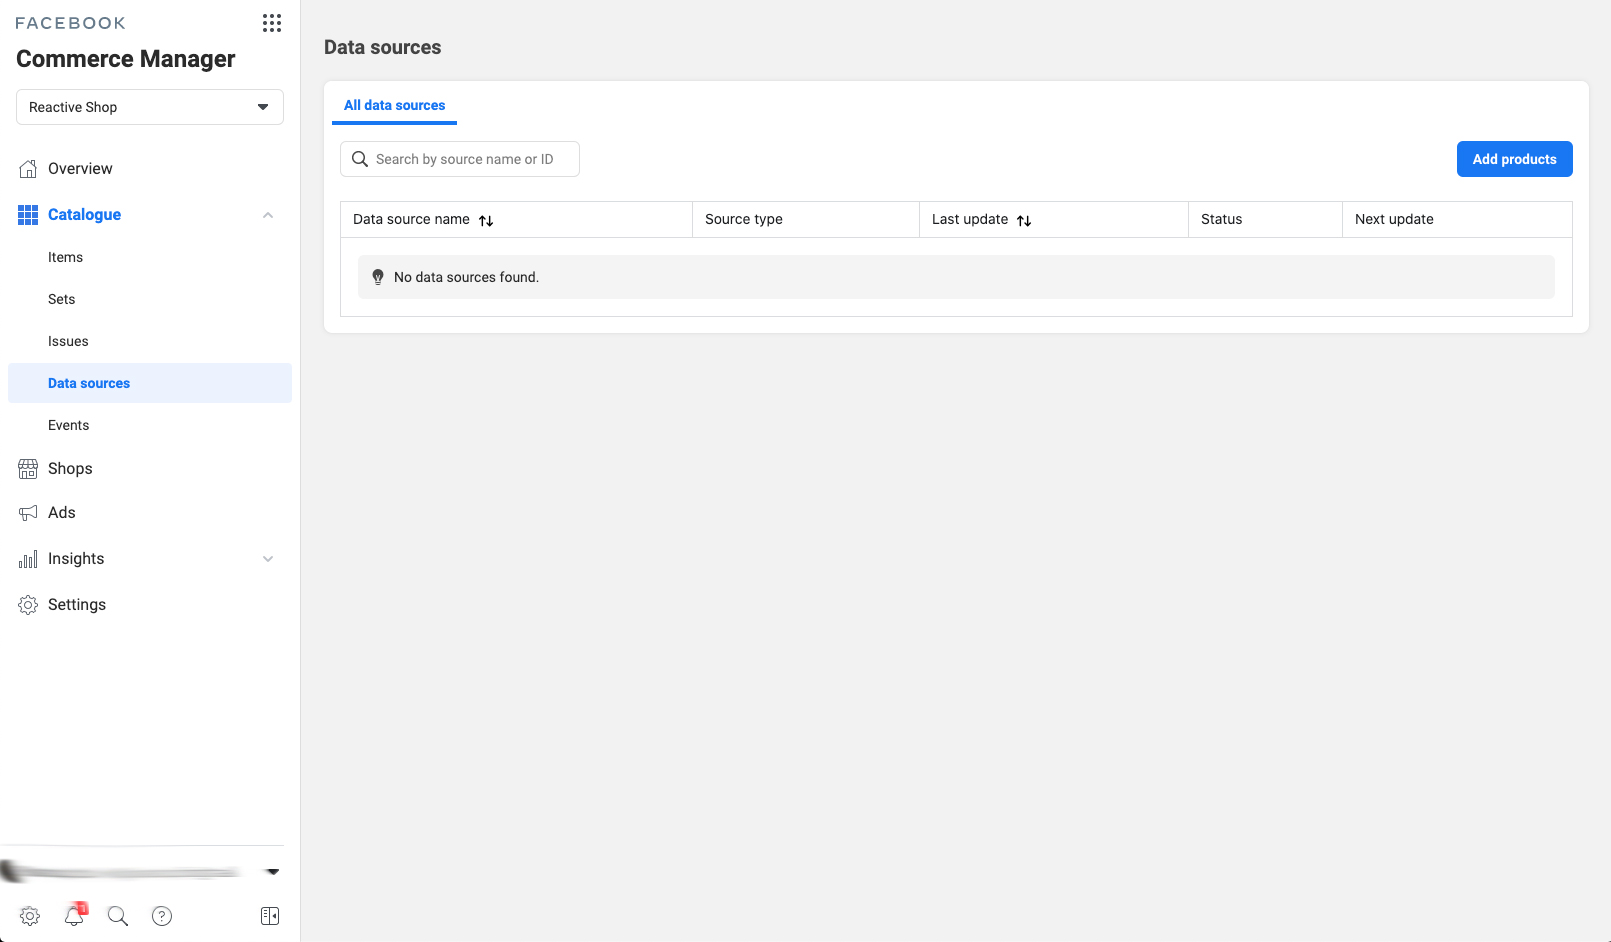This screenshot has width=1611, height=942.
Task: Click the Settings gear icon in sidebar
Action: pos(28,605)
